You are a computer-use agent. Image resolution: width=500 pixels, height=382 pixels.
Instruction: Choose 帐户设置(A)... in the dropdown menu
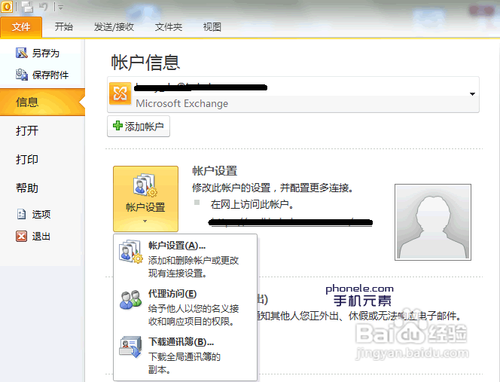pos(185,259)
